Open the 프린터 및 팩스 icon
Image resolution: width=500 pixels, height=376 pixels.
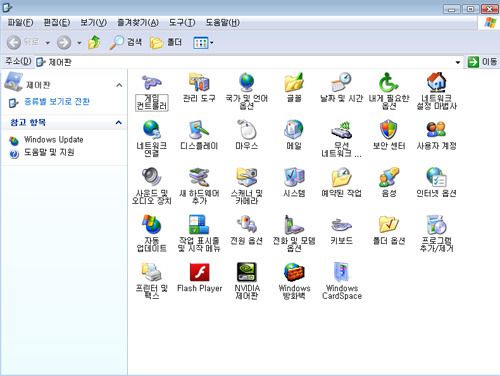(152, 272)
